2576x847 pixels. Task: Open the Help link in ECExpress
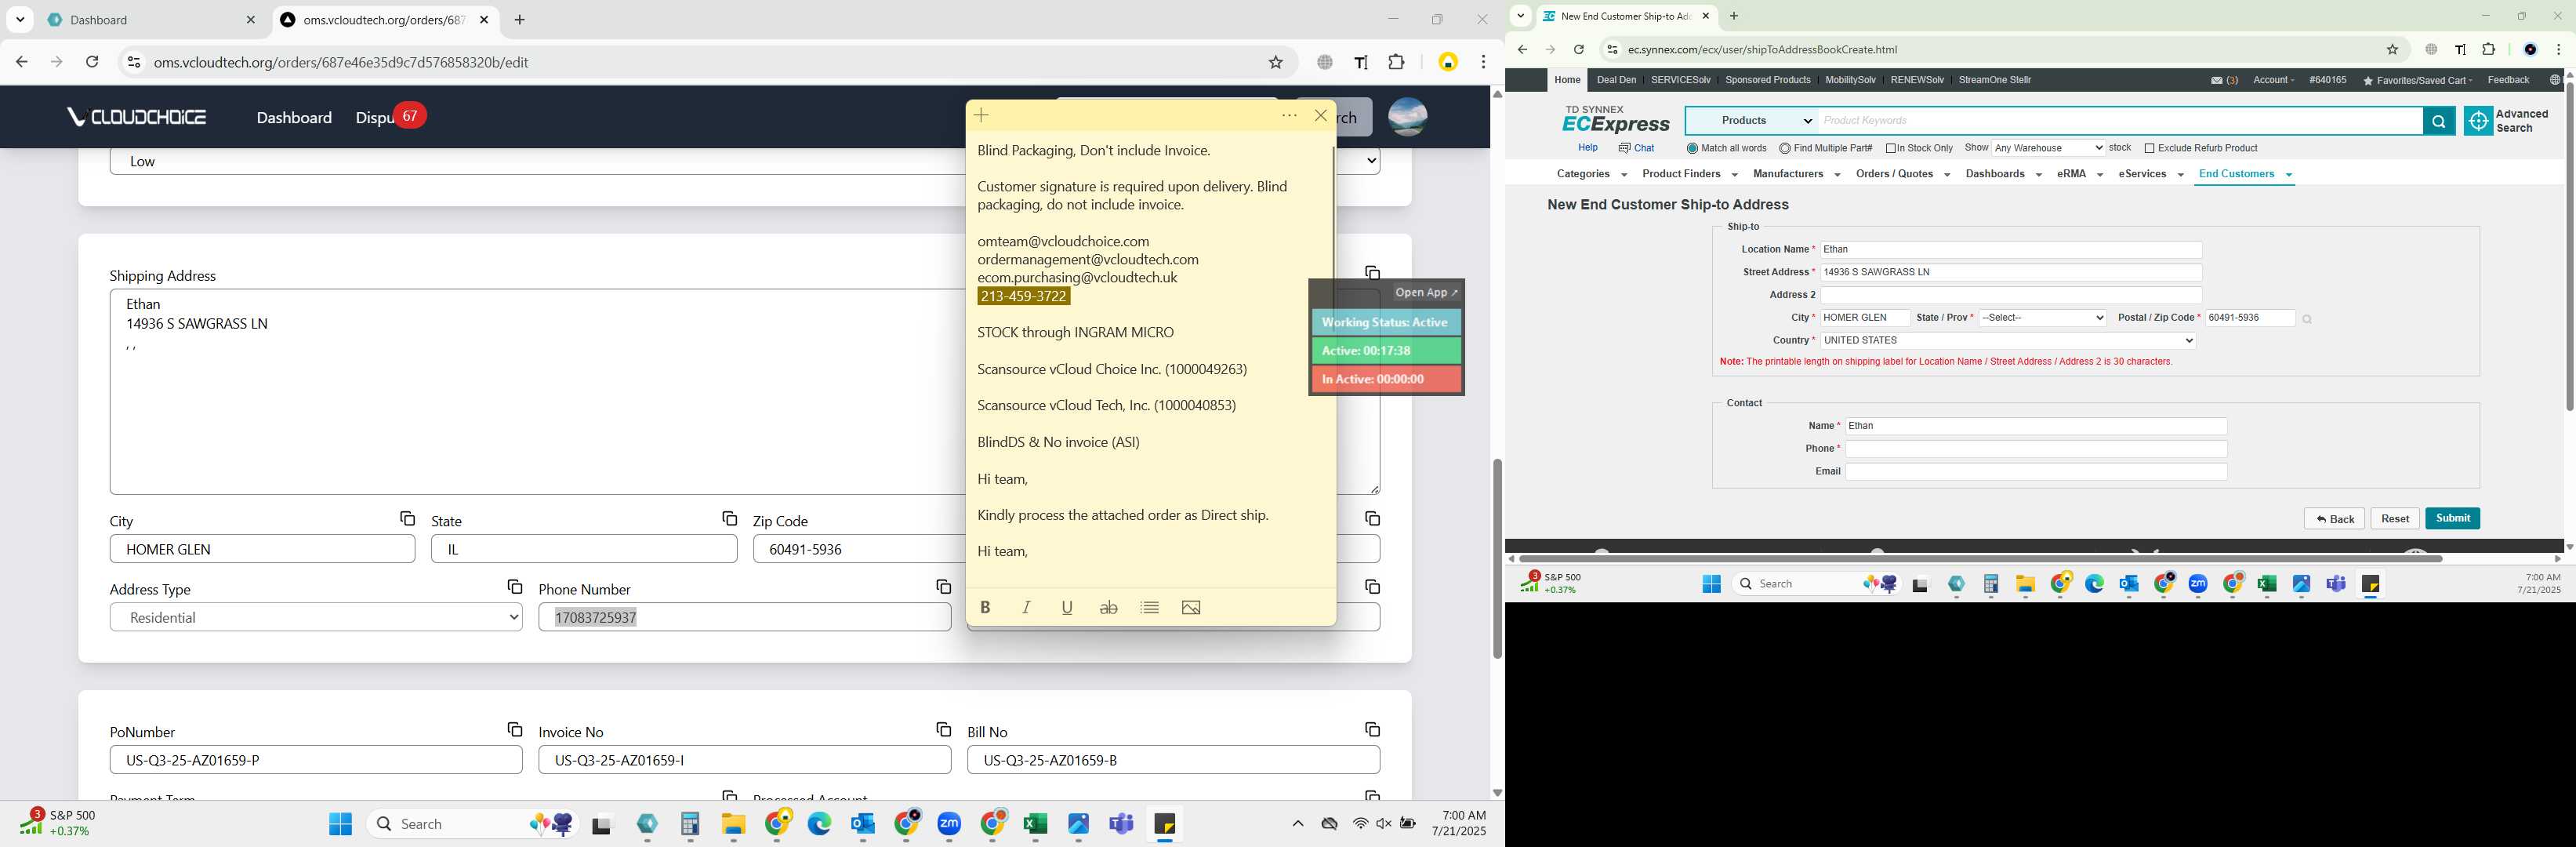(x=1587, y=148)
